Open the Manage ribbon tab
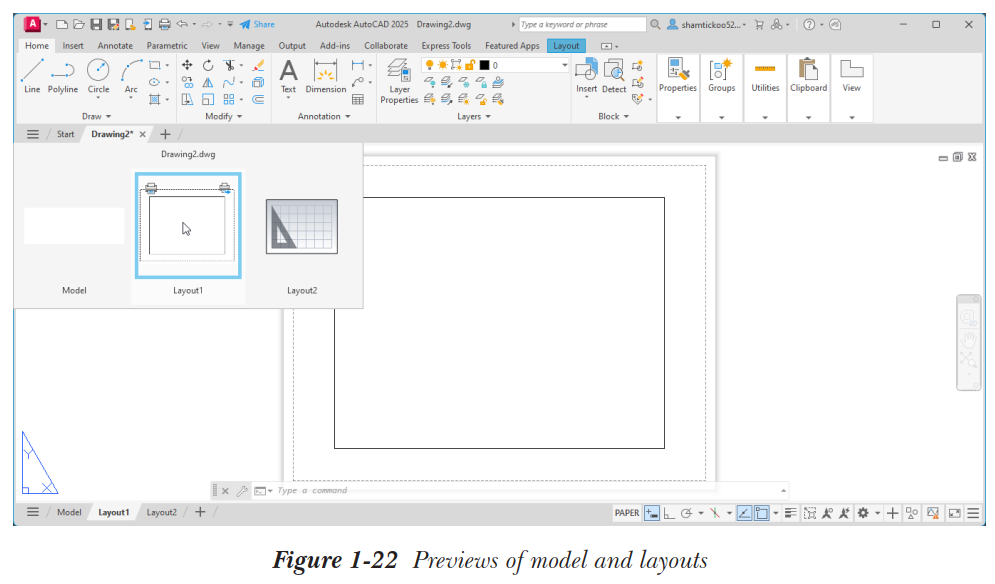Viewport: 995px width, 584px height. tap(249, 46)
